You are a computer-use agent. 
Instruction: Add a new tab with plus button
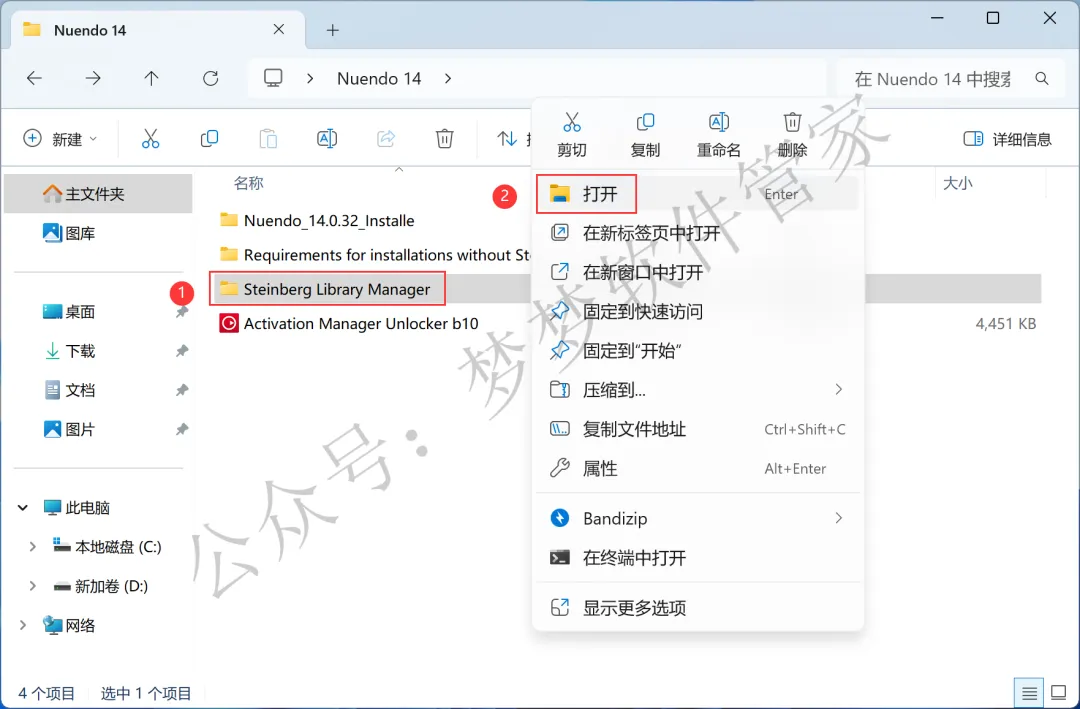pyautogui.click(x=333, y=30)
